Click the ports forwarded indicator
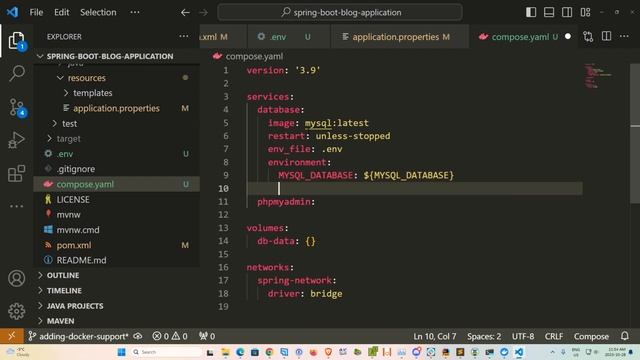The width and height of the screenshot is (640, 360). coord(207,336)
